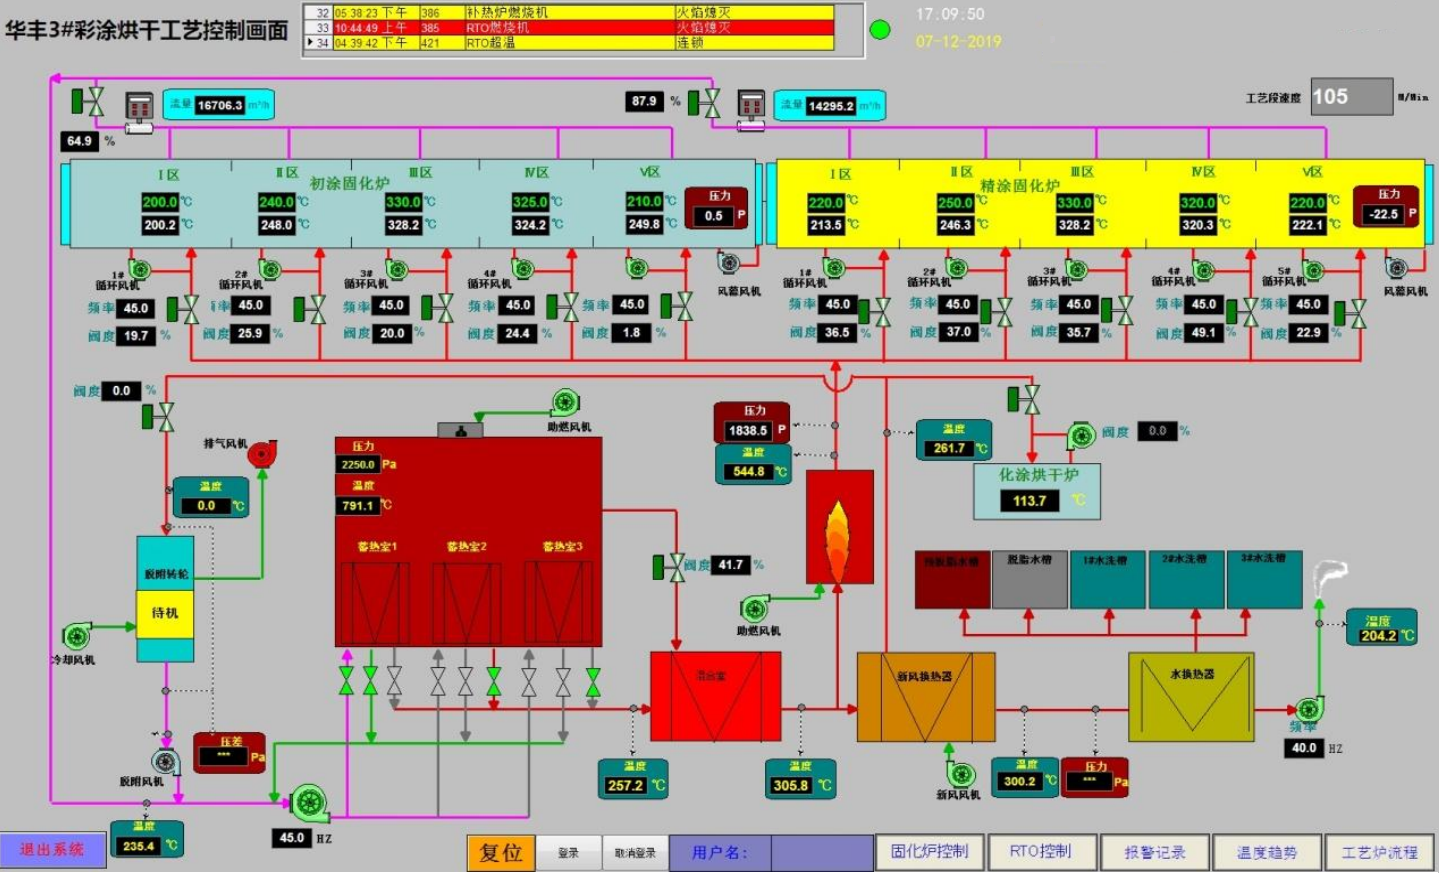The width and height of the screenshot is (1439, 873).
Task: Click the flow meter icon beside 16706.3 reading
Action: pyautogui.click(x=139, y=108)
